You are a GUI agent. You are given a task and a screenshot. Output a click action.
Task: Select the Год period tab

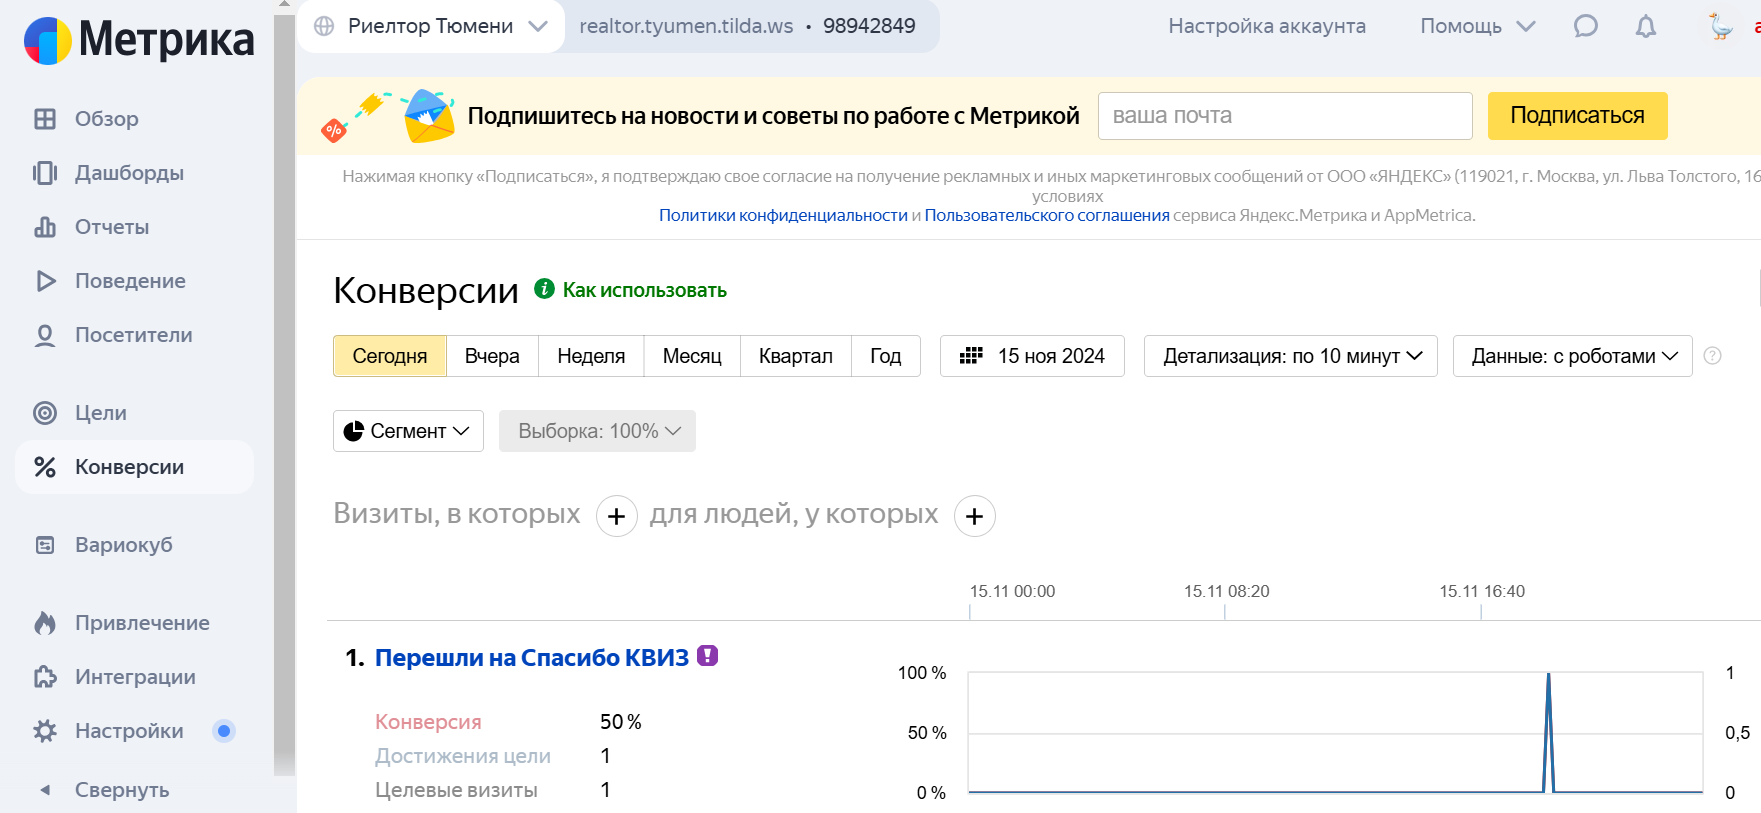(x=886, y=356)
